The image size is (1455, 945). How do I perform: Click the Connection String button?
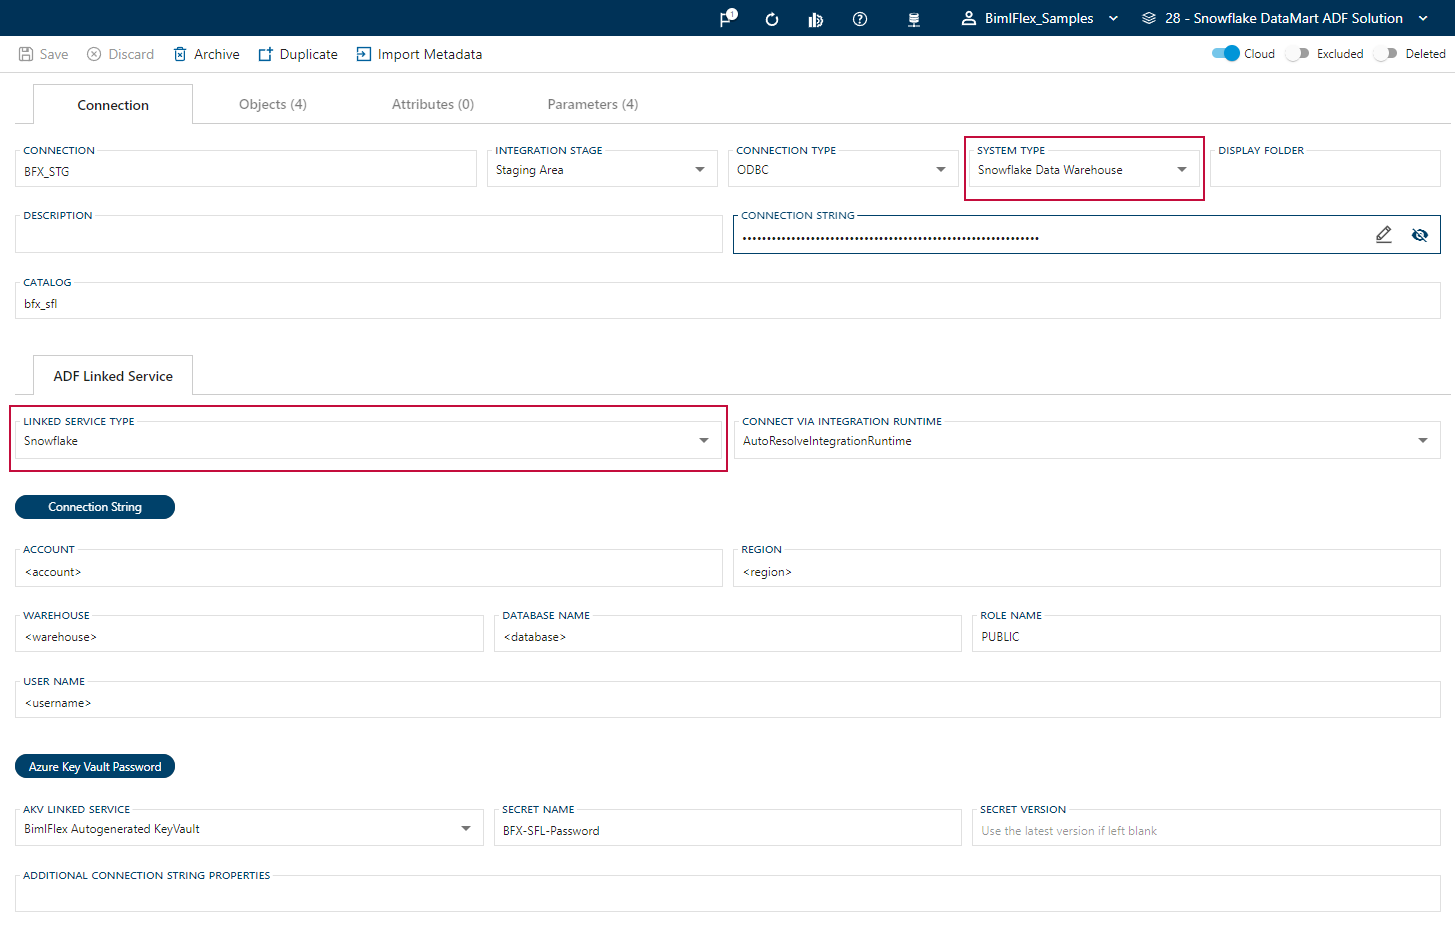pos(95,507)
